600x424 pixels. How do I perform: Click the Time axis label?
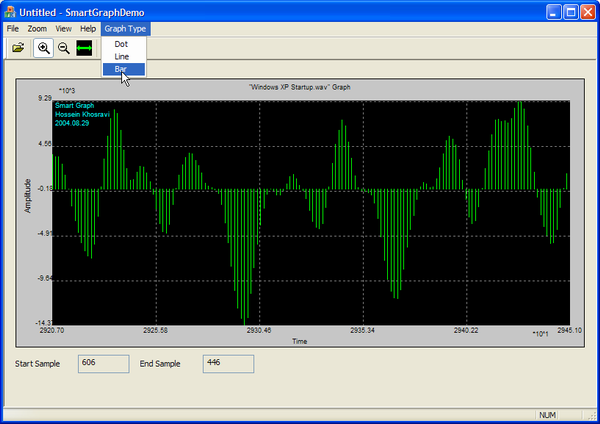point(300,341)
